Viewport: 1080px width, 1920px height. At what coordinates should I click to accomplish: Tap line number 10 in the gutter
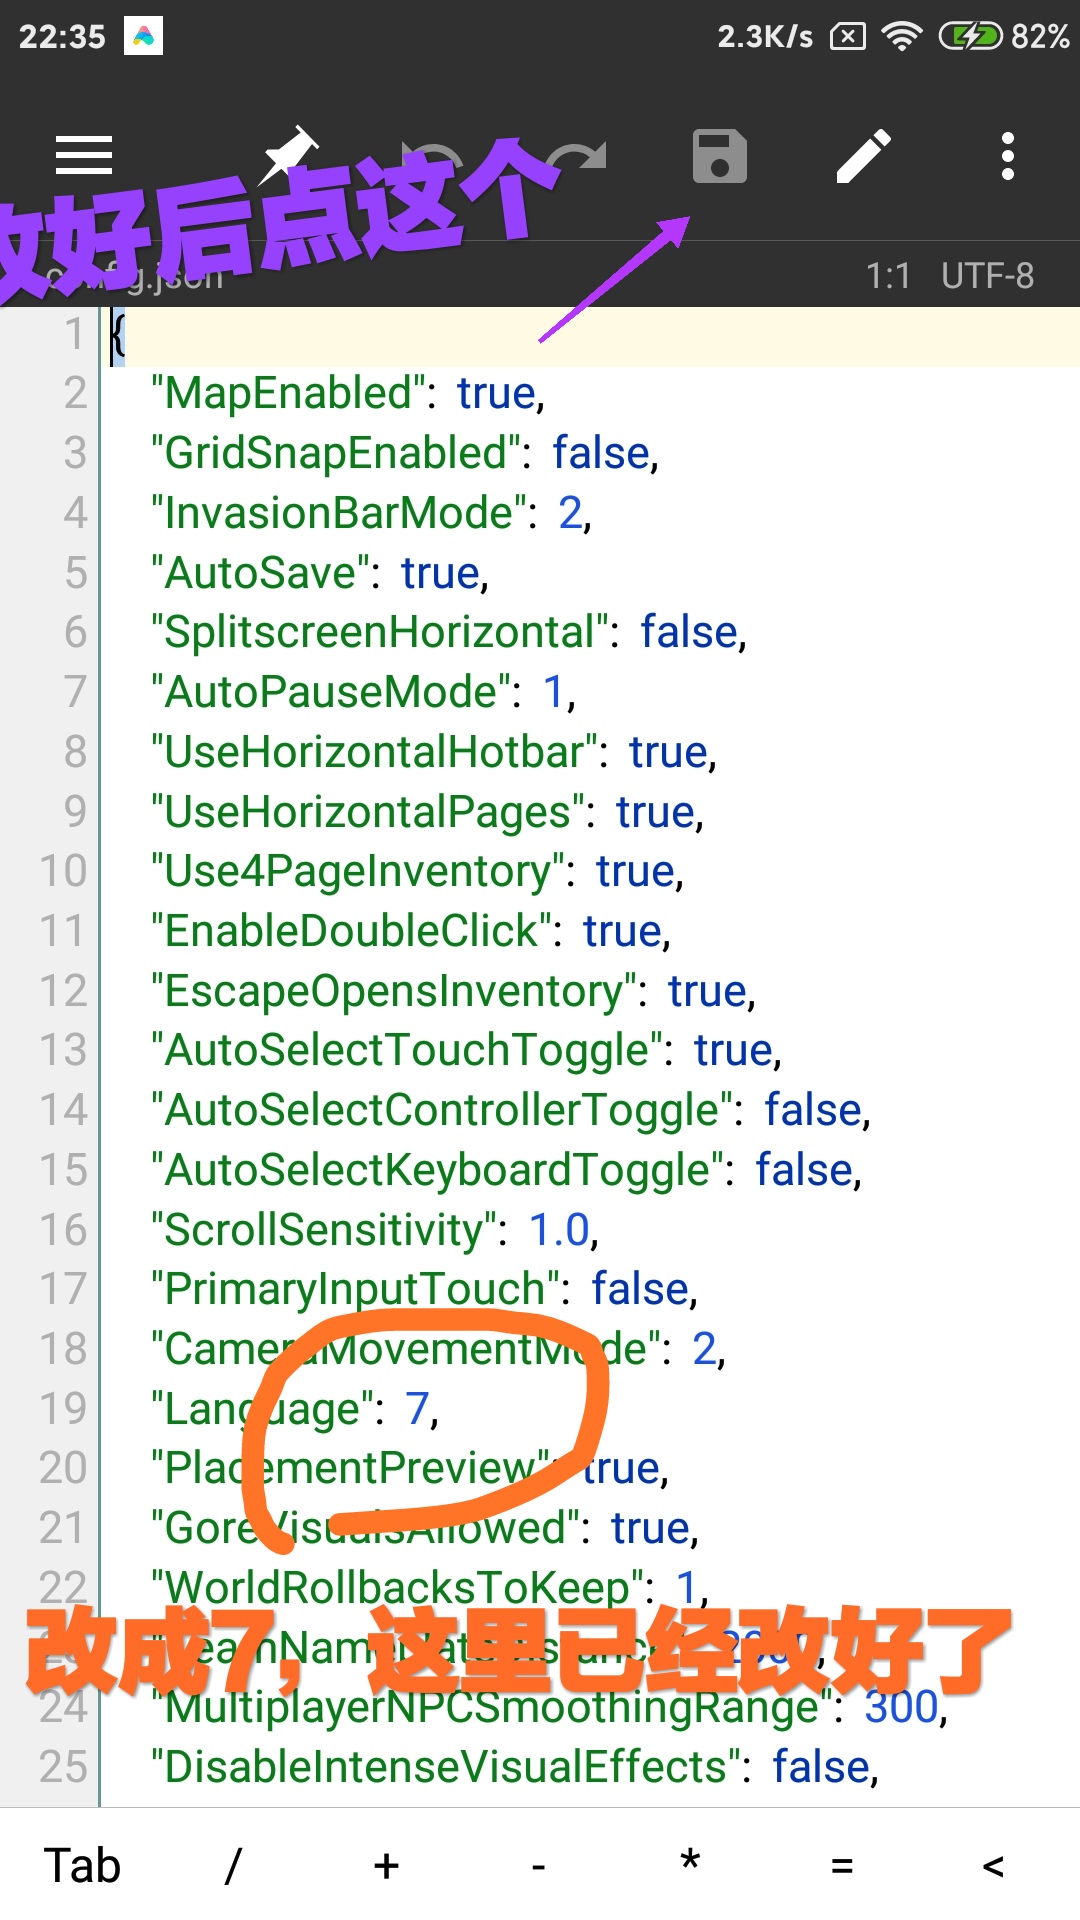click(x=63, y=871)
